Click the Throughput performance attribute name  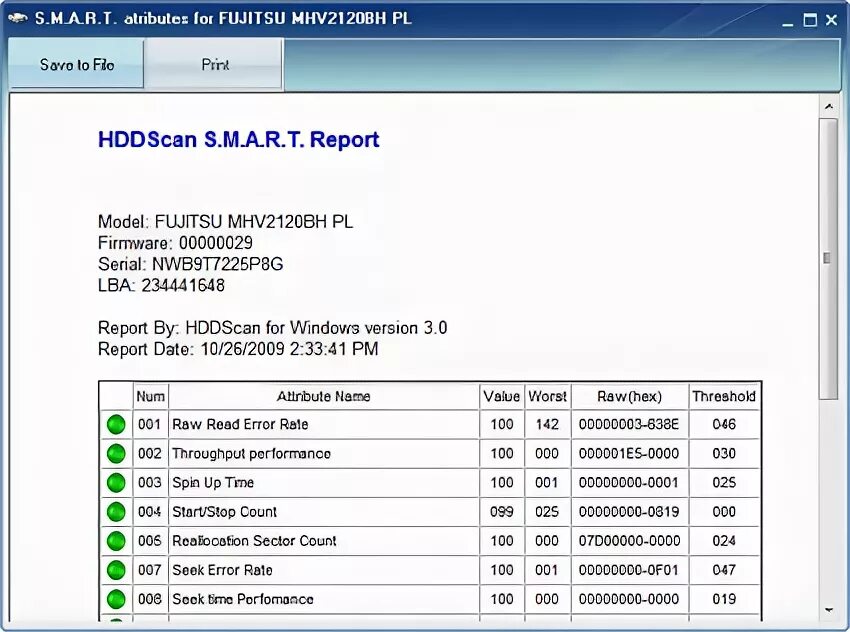click(252, 454)
